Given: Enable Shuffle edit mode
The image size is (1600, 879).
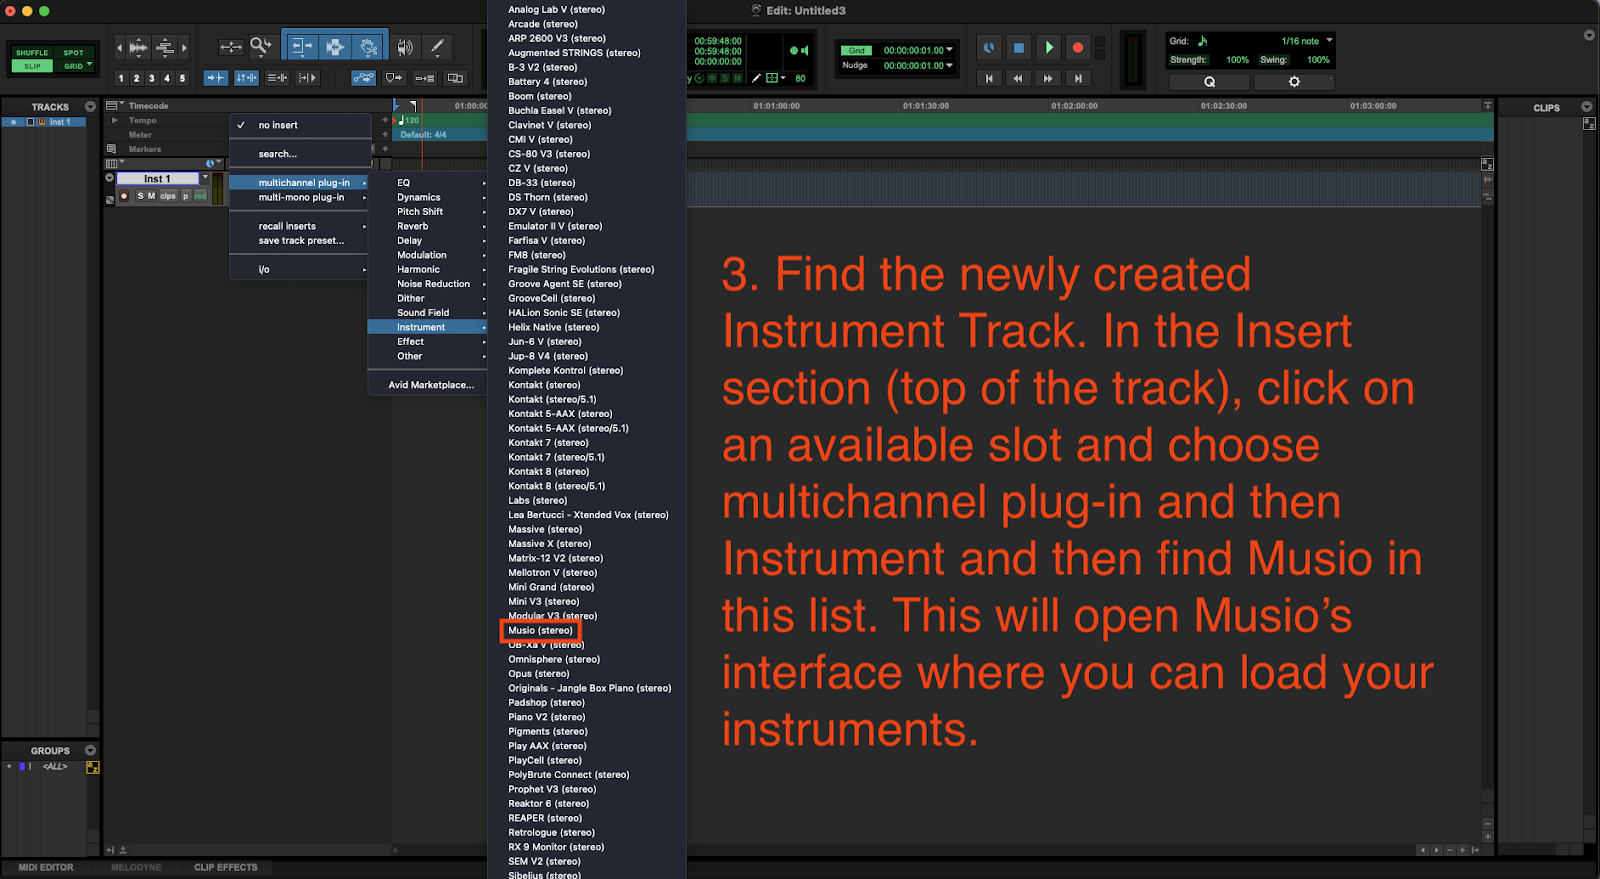Looking at the screenshot, I should coord(32,53).
